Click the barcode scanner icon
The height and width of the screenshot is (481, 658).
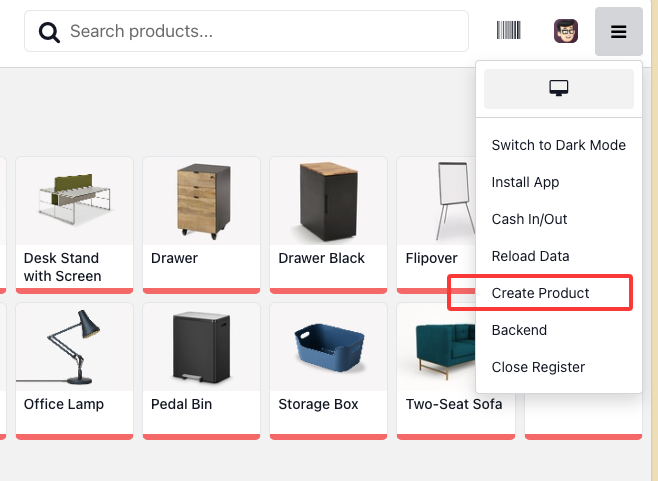point(508,31)
